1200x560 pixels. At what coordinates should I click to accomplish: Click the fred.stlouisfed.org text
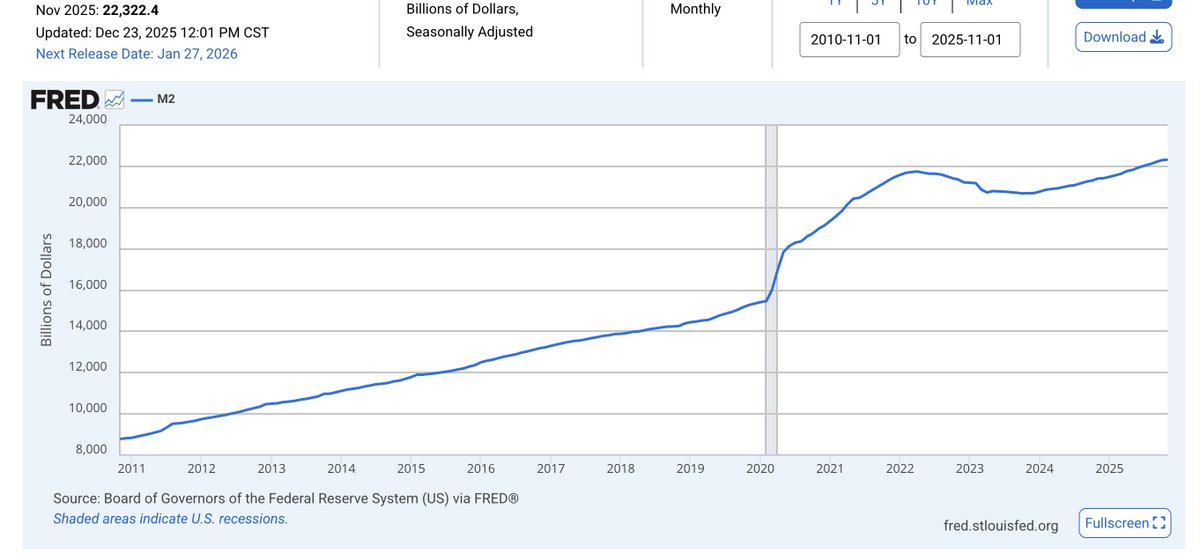[1001, 526]
